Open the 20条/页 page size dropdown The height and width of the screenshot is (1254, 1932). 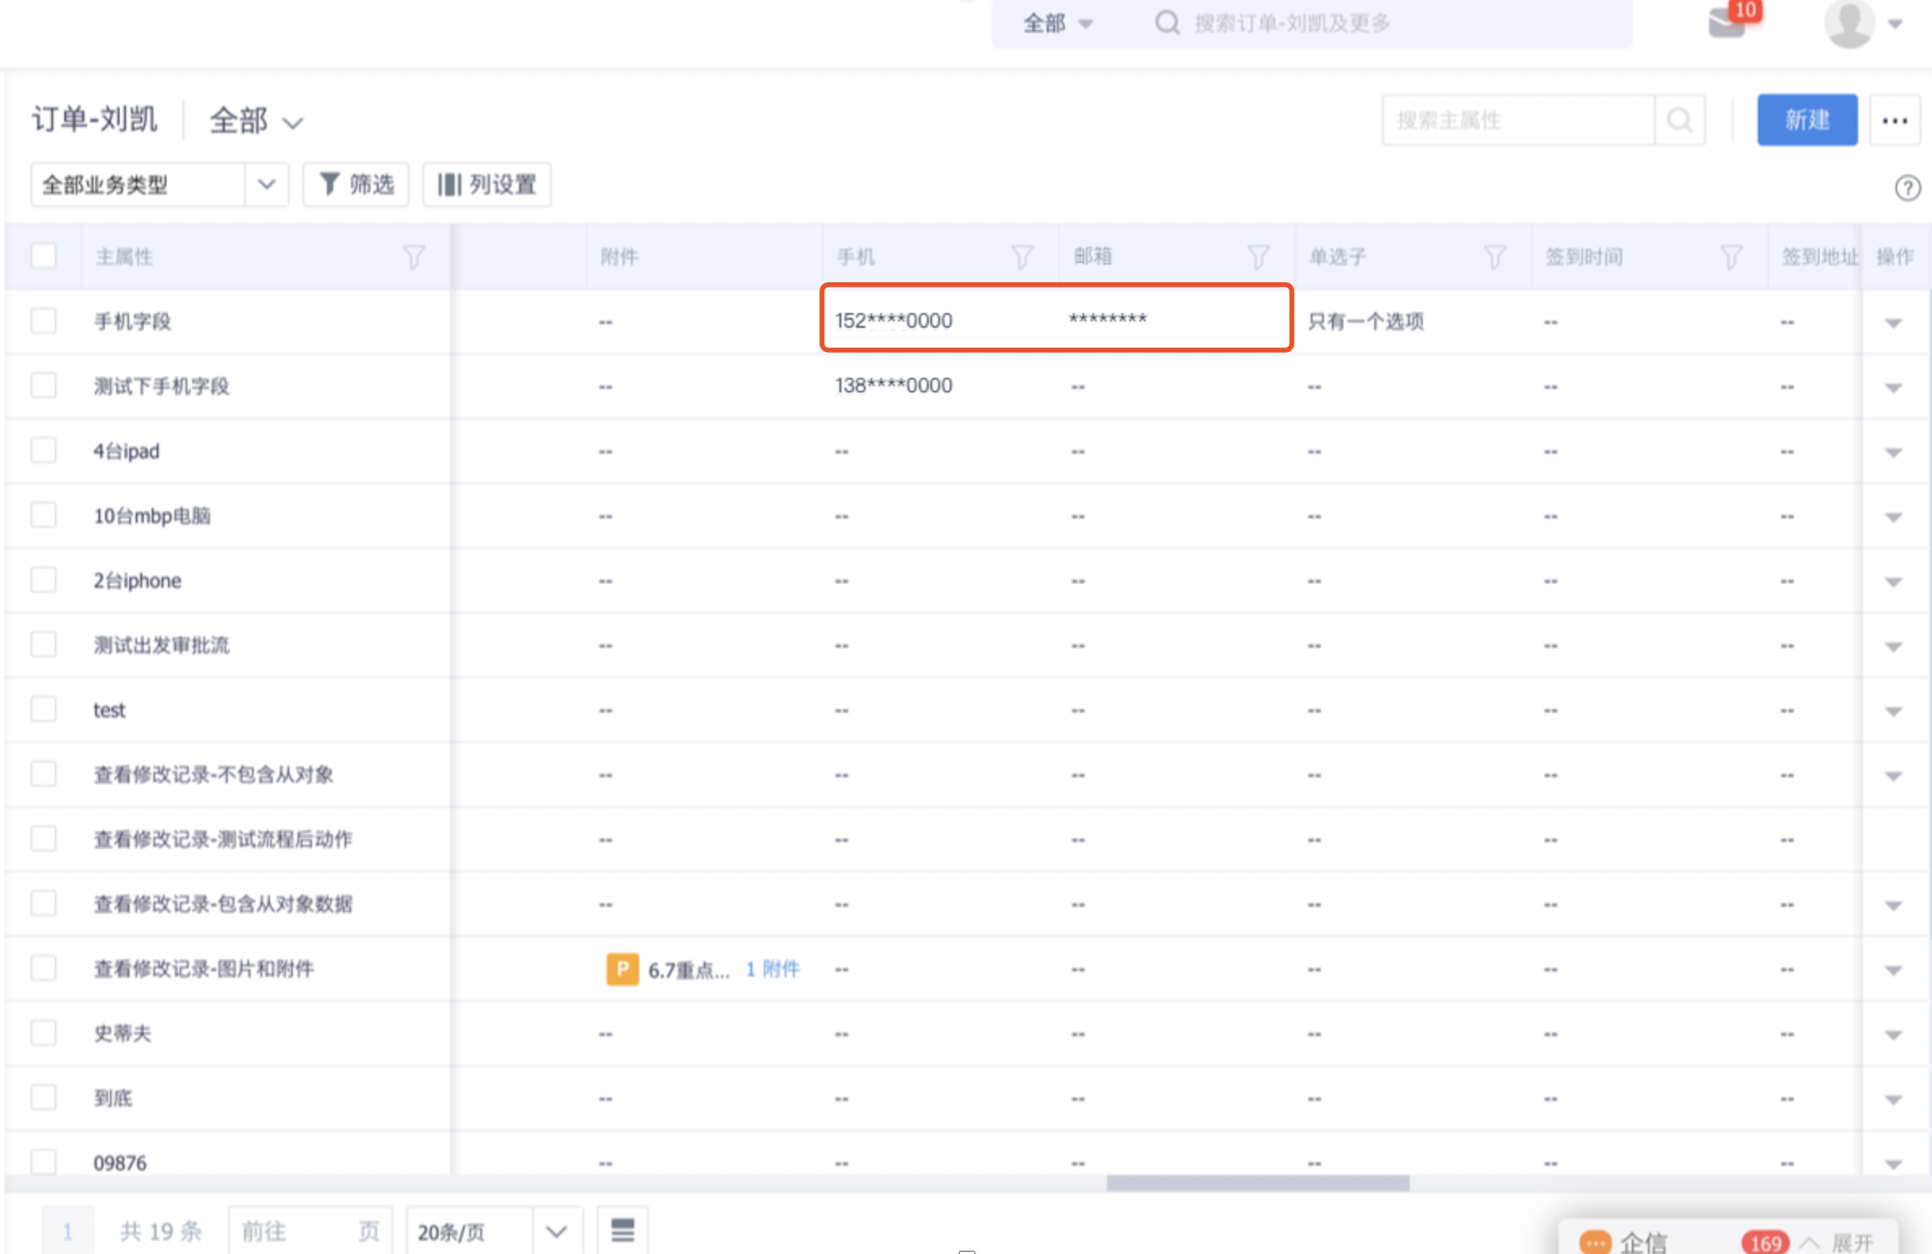tap(493, 1231)
